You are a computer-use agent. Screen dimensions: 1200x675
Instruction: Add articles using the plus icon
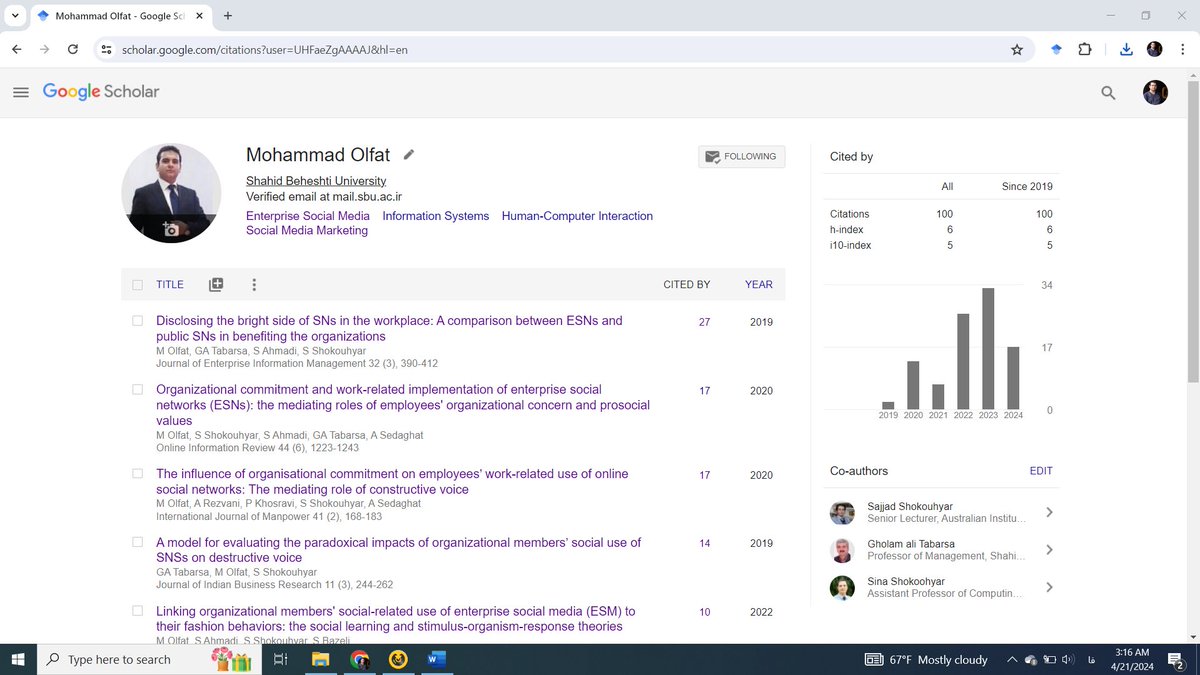click(x=216, y=284)
